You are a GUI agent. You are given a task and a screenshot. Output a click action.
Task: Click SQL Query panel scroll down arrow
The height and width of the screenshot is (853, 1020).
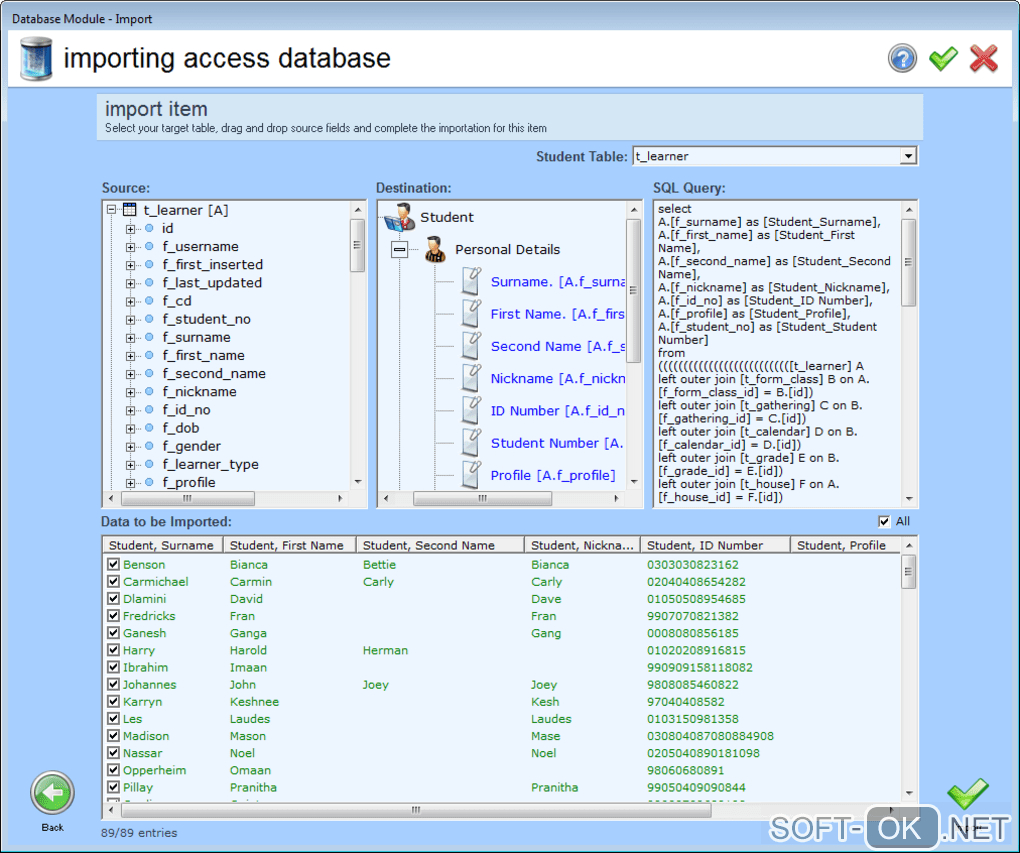click(x=908, y=498)
